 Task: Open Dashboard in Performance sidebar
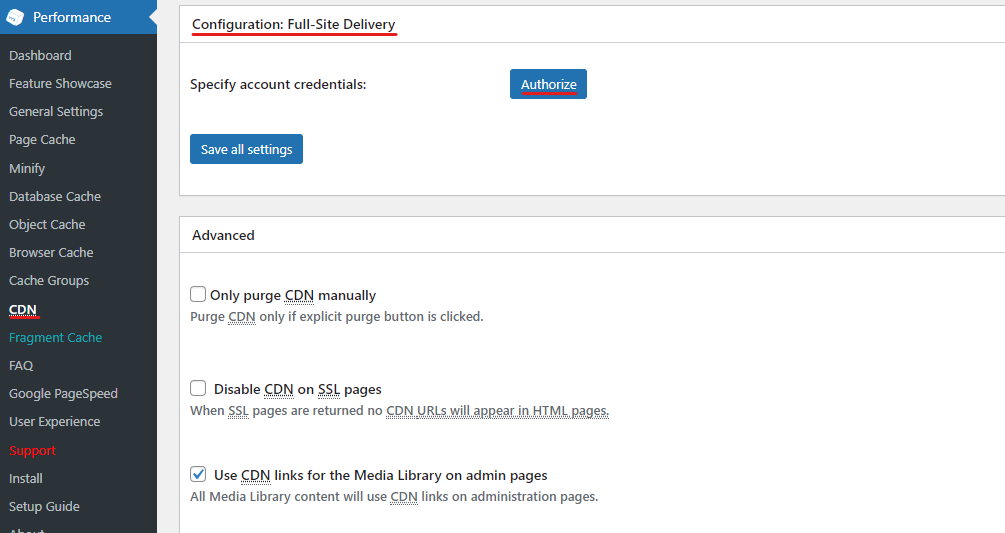click(40, 56)
